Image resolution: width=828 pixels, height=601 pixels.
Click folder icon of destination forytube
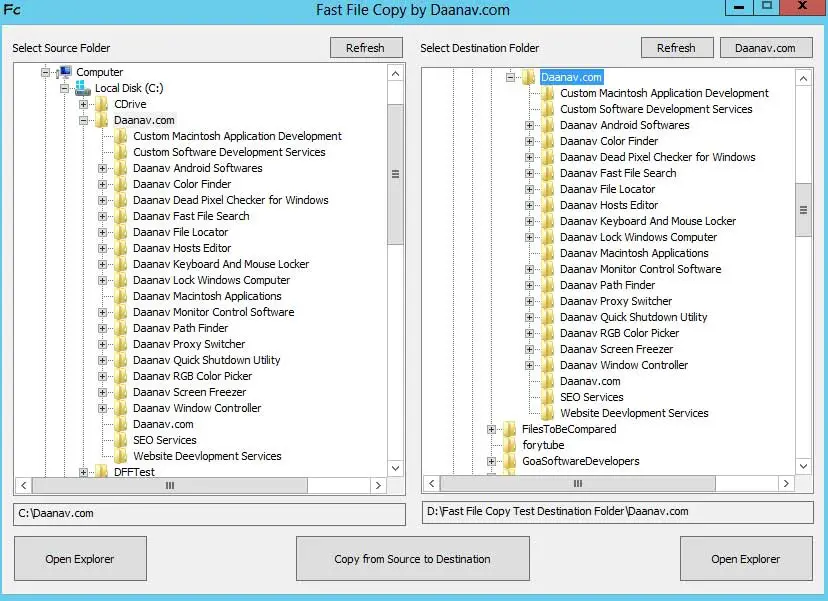(510, 445)
